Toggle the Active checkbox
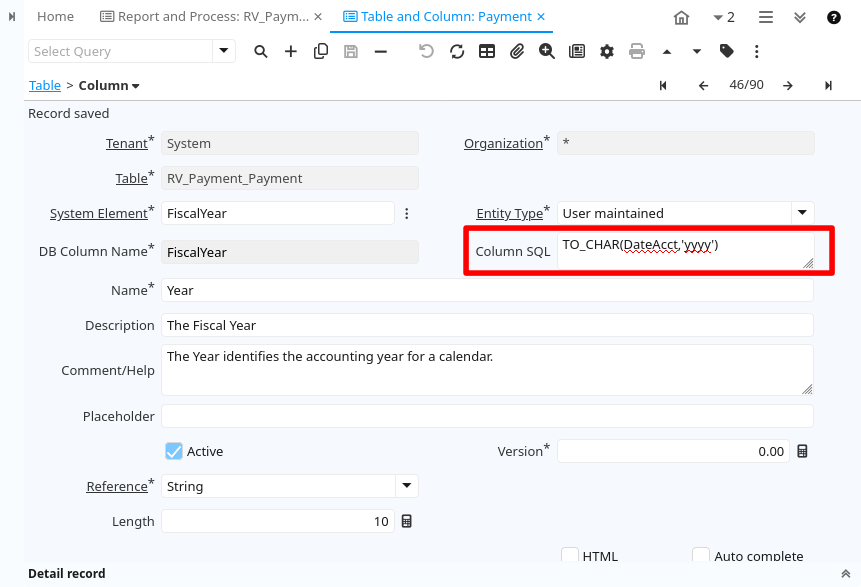The height and width of the screenshot is (587, 861). click(173, 451)
